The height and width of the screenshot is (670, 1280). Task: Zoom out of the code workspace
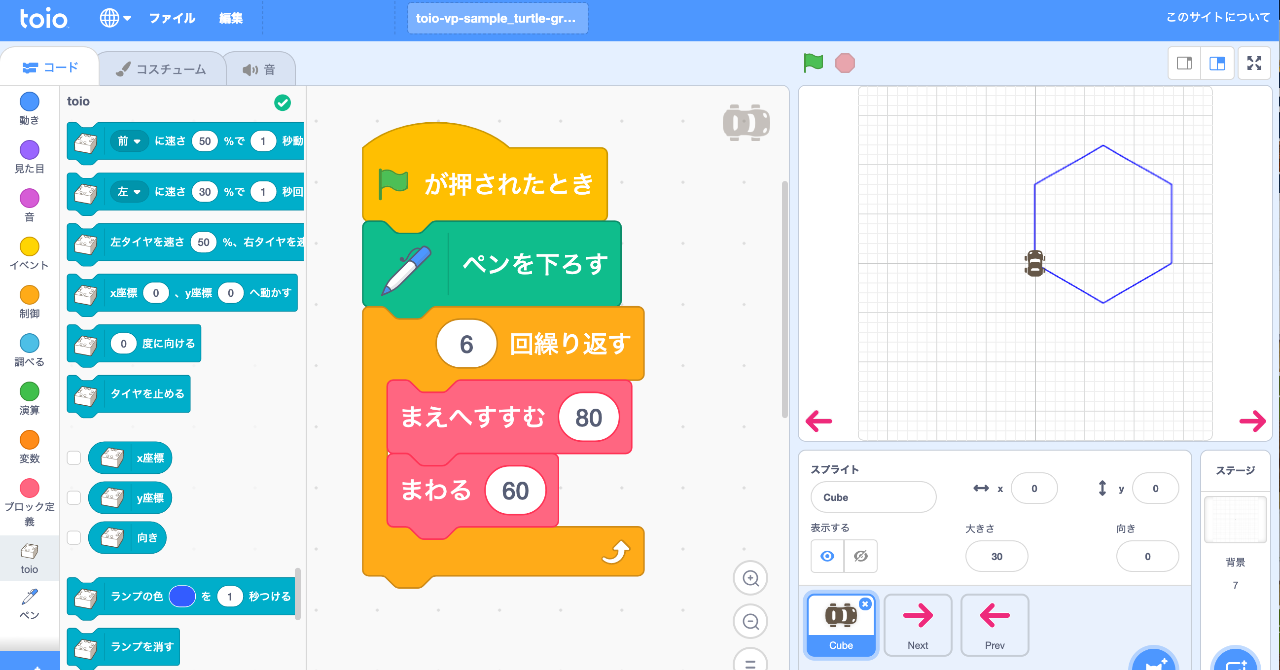750,622
